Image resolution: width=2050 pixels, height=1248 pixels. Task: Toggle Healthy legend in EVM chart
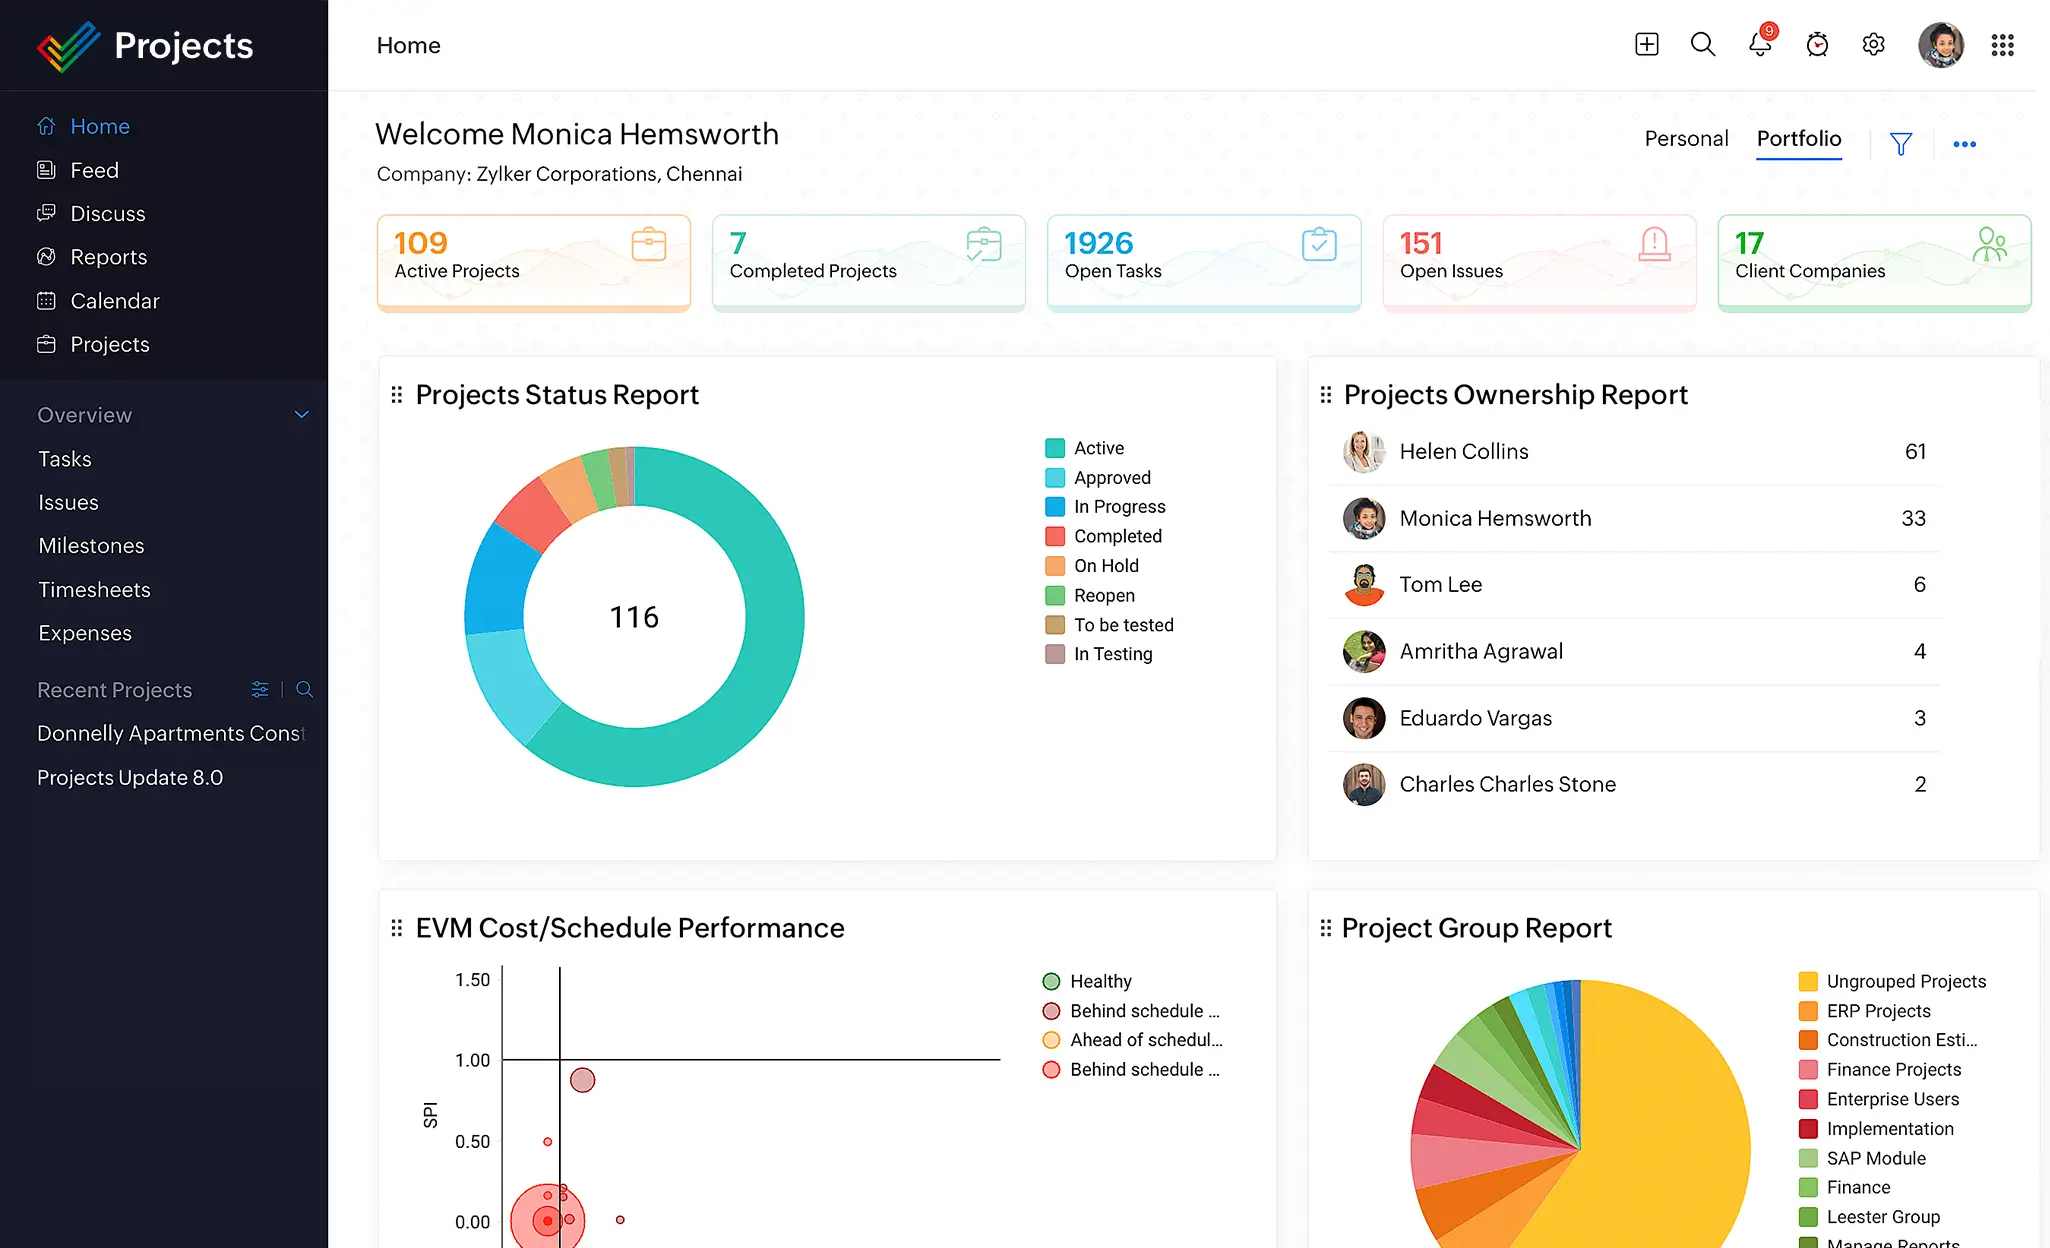[1100, 981]
